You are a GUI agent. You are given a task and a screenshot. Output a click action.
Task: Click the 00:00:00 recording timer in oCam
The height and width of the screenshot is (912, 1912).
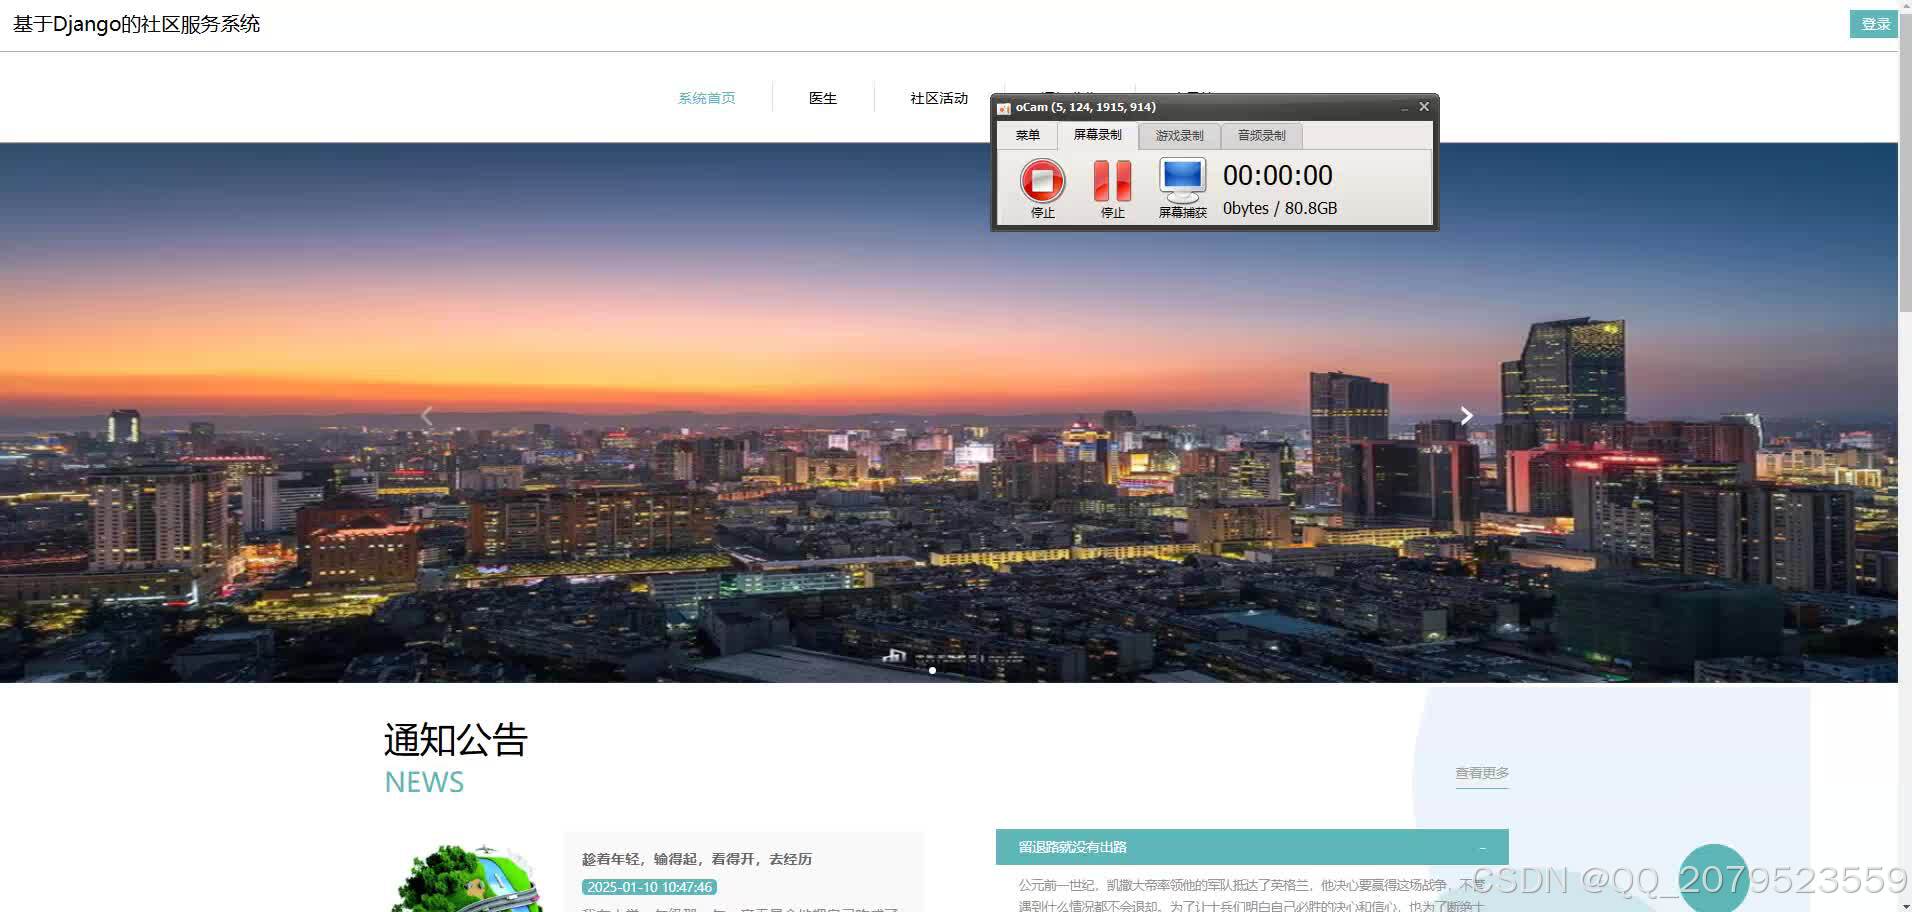coord(1278,176)
